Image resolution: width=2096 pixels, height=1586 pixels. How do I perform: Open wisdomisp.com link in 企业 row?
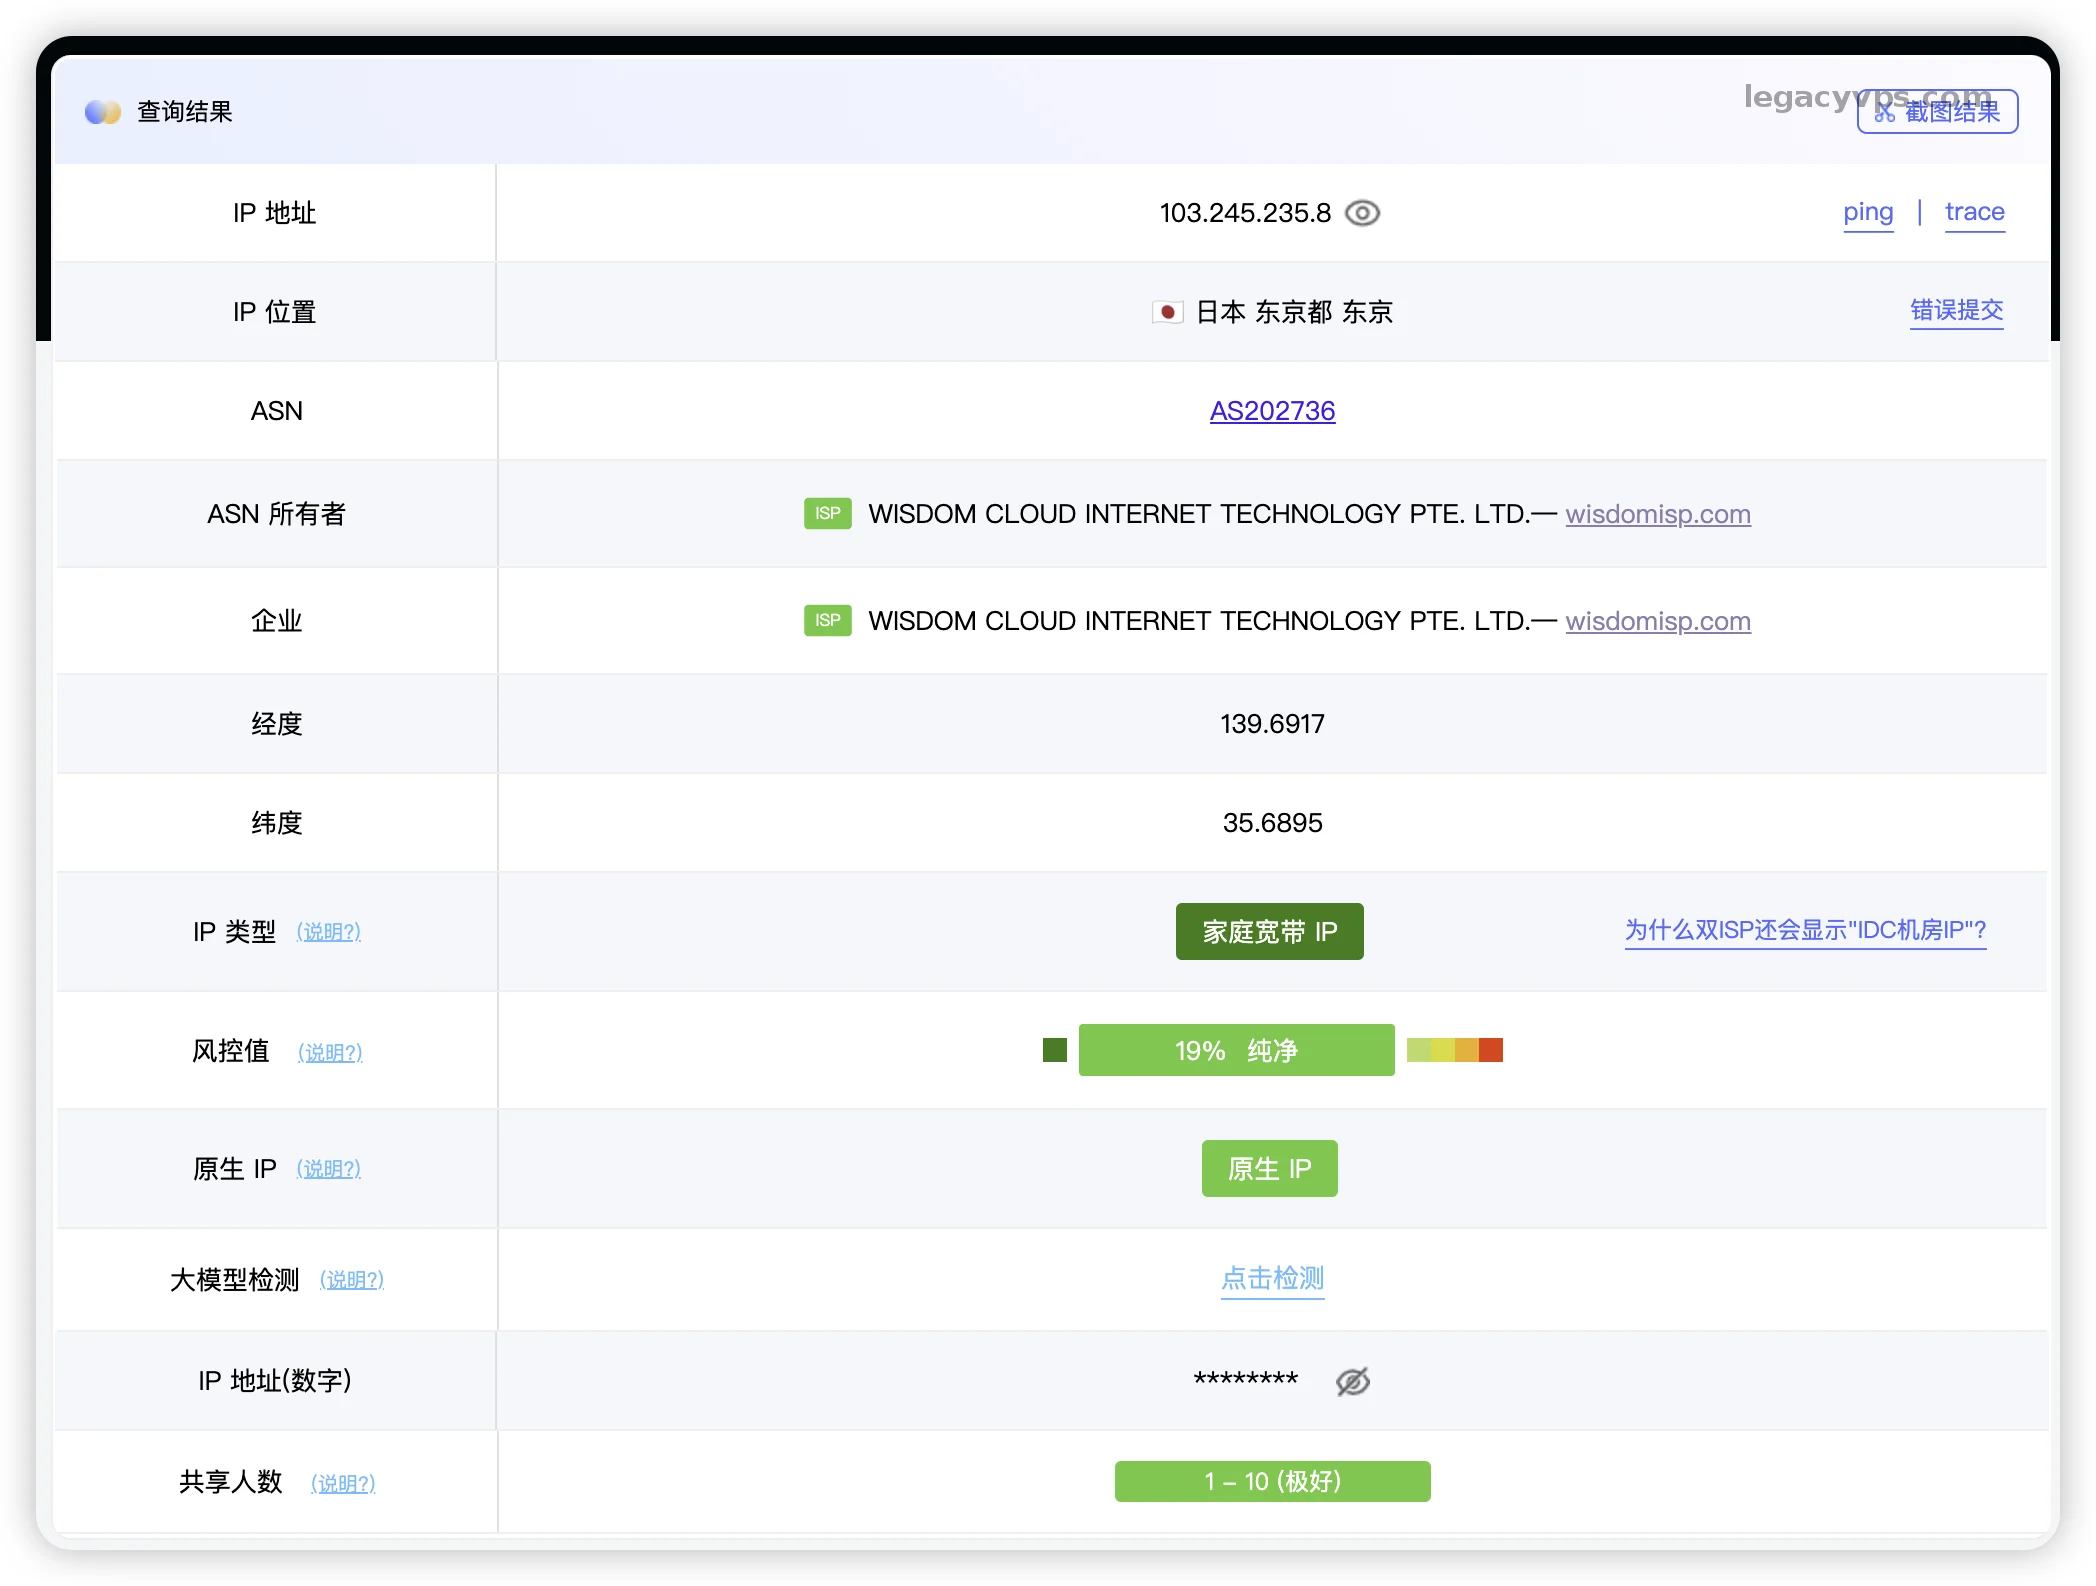coord(1657,621)
